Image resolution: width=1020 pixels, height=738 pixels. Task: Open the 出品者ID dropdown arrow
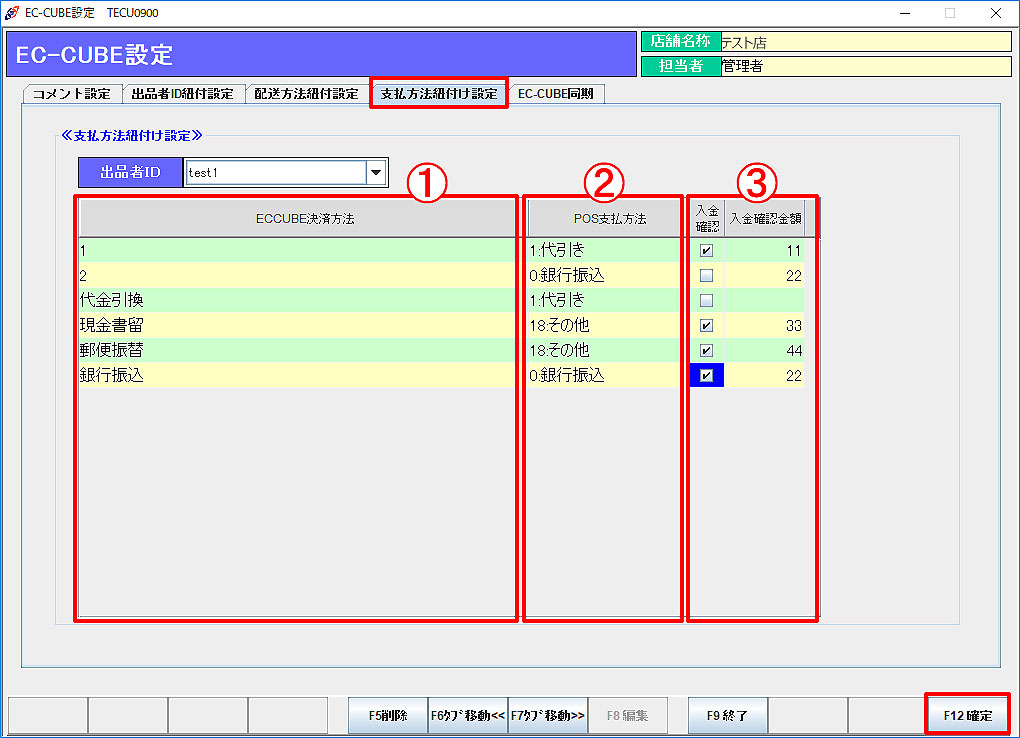tap(376, 173)
